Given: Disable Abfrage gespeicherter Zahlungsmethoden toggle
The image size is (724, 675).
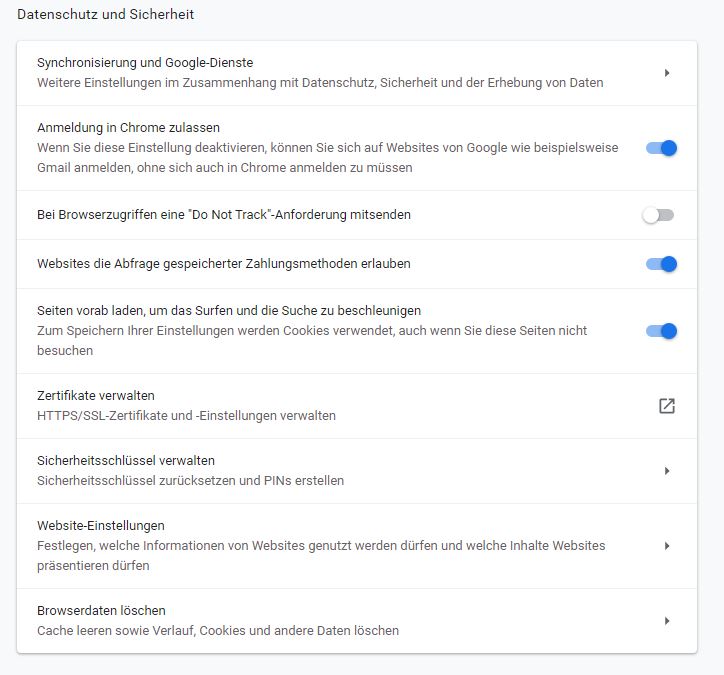Looking at the screenshot, I should (661, 264).
